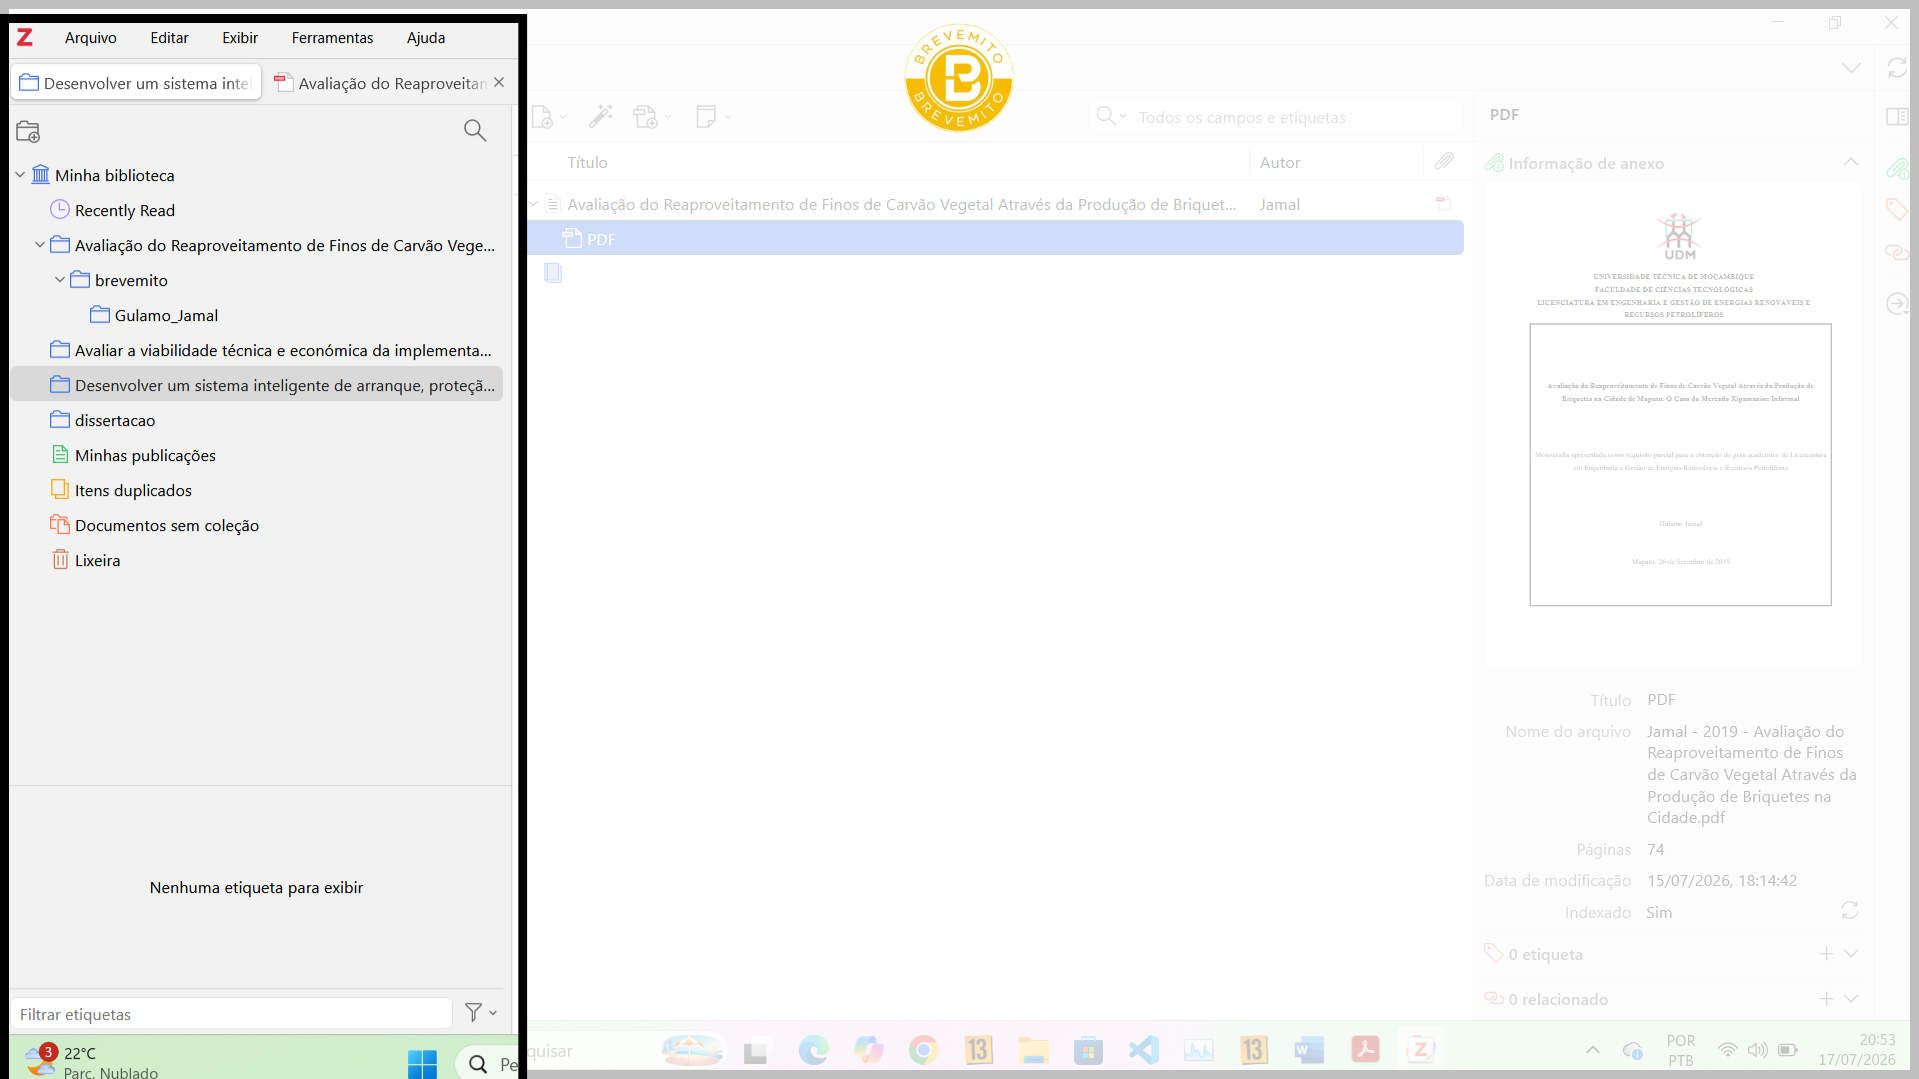This screenshot has height=1079, width=1919.
Task: Open the tag filter actions funnel icon
Action: coord(480,1013)
